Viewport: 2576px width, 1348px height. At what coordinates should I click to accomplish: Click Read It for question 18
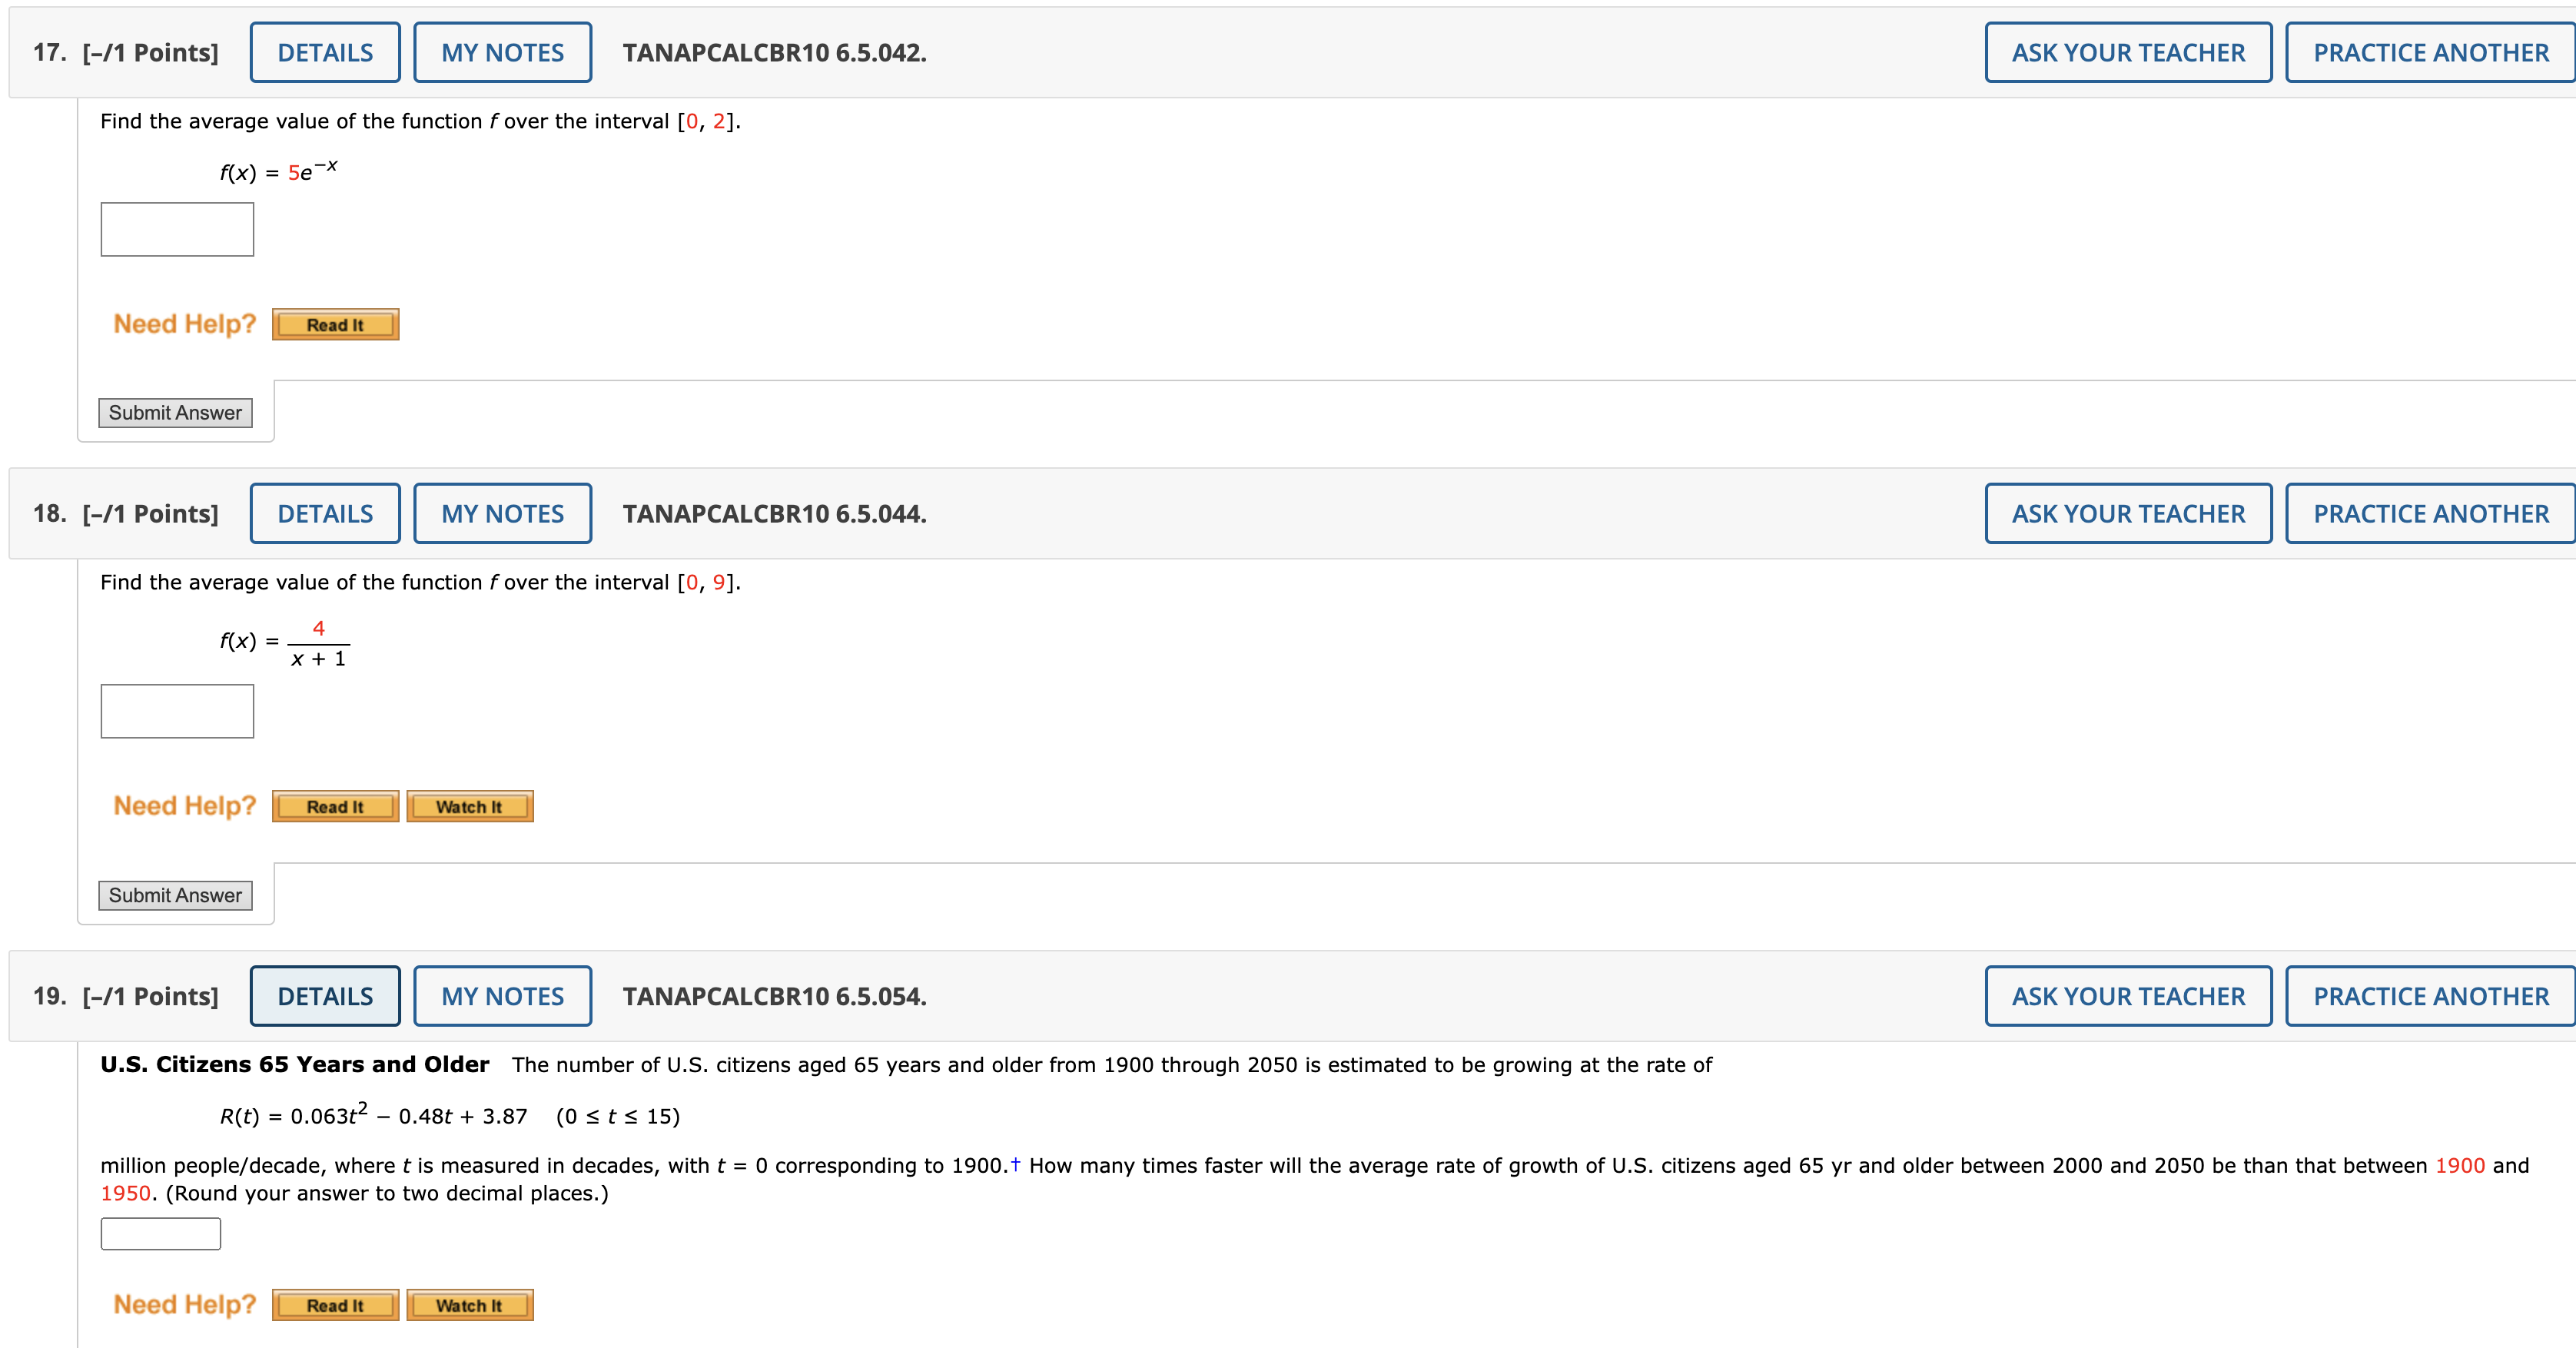(x=335, y=806)
